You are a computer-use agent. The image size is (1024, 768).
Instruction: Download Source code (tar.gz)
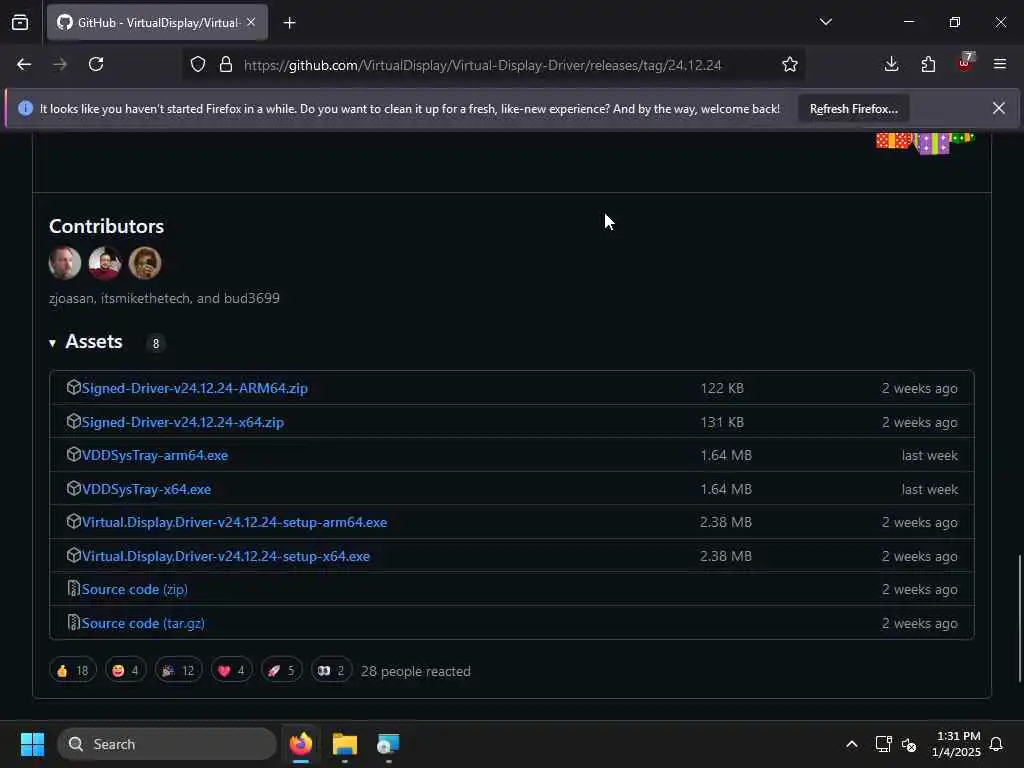pyautogui.click(x=143, y=623)
